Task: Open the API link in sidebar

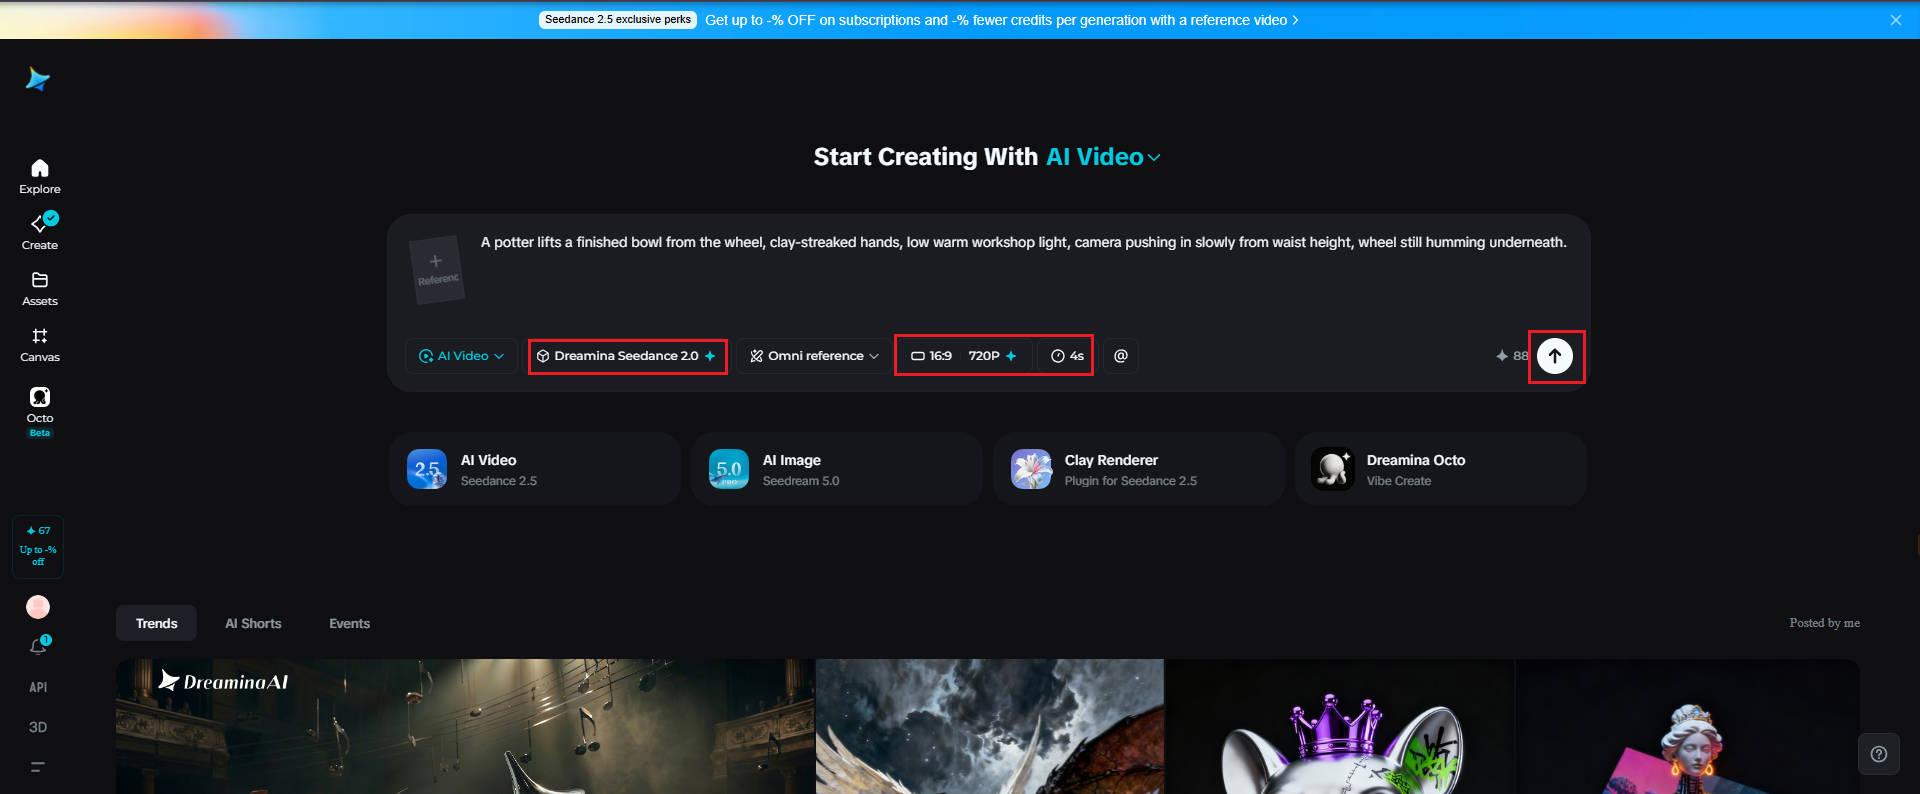Action: [38, 687]
